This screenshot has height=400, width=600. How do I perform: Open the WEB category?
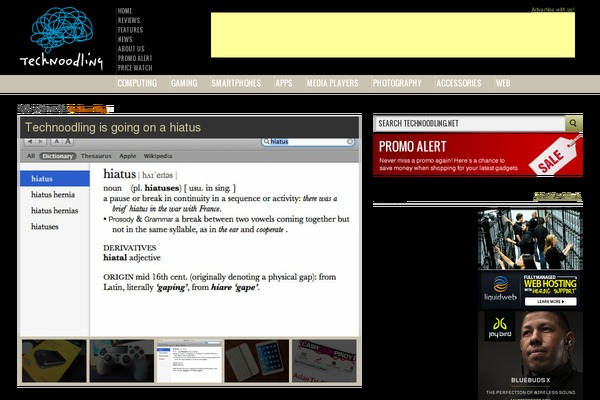coord(503,83)
